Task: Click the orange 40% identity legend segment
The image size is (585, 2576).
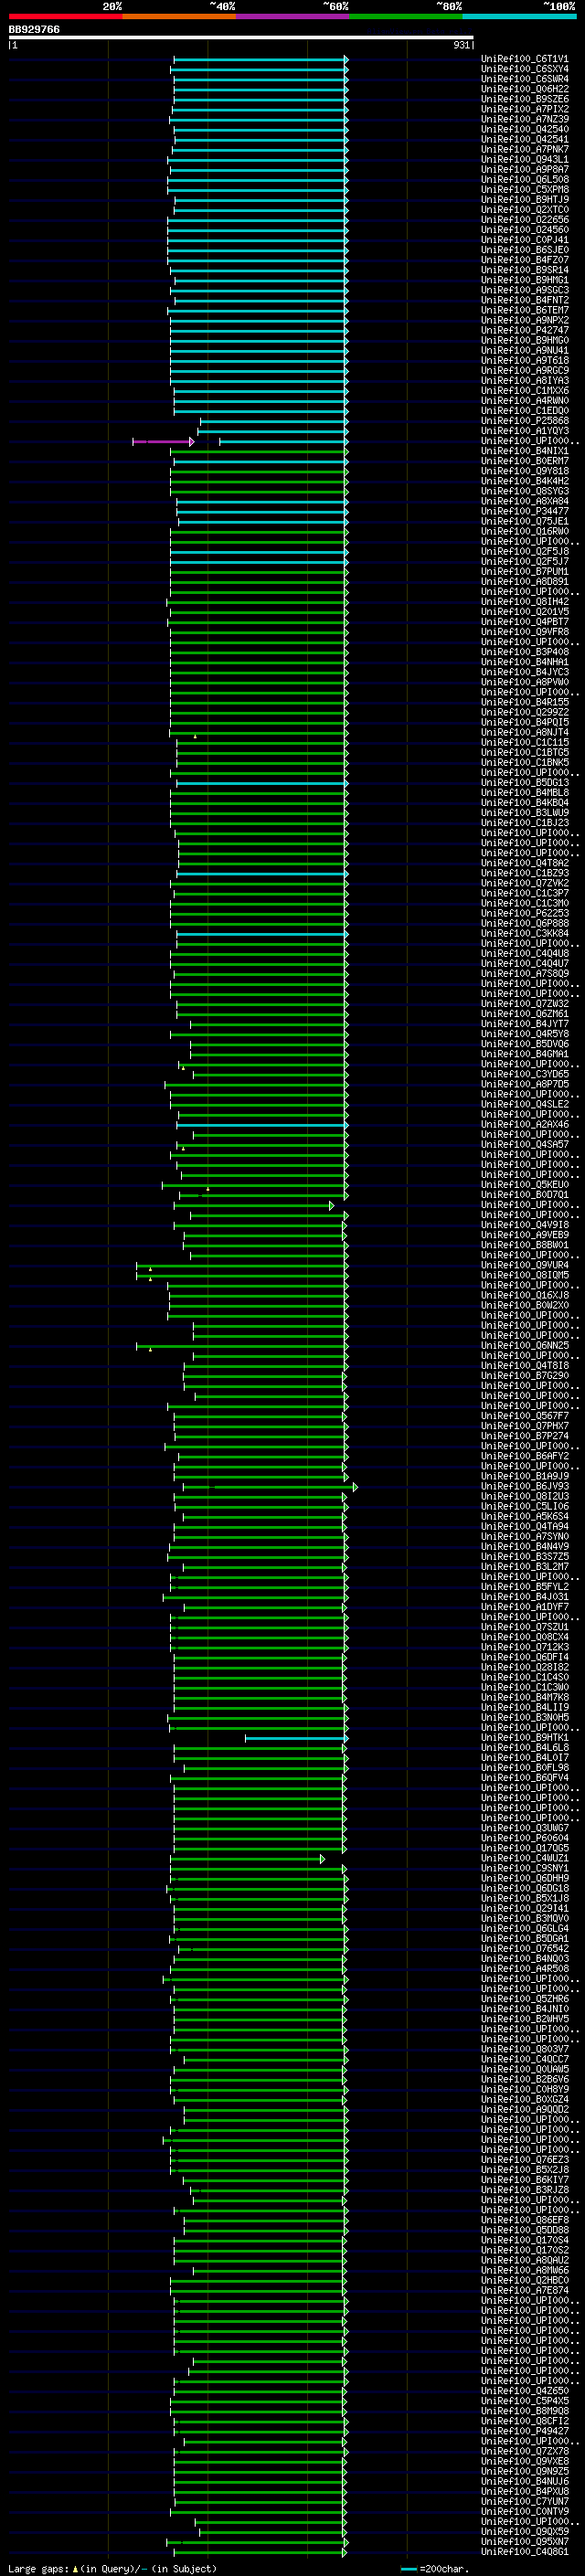Action: click(x=179, y=16)
